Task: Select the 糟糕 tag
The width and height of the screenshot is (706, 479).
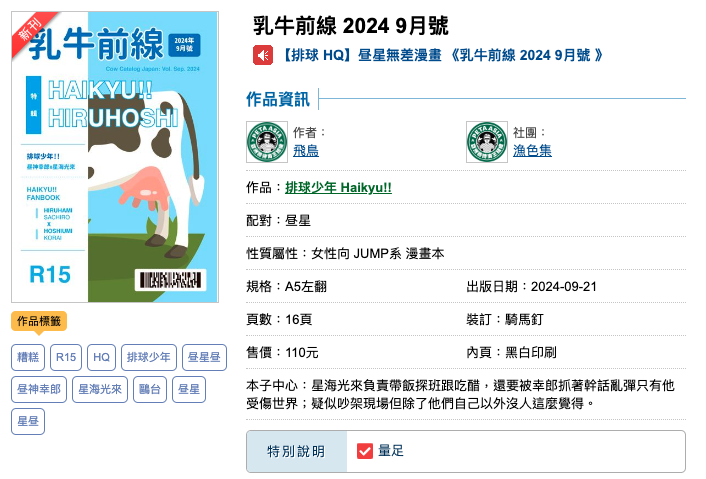Action: [28, 357]
